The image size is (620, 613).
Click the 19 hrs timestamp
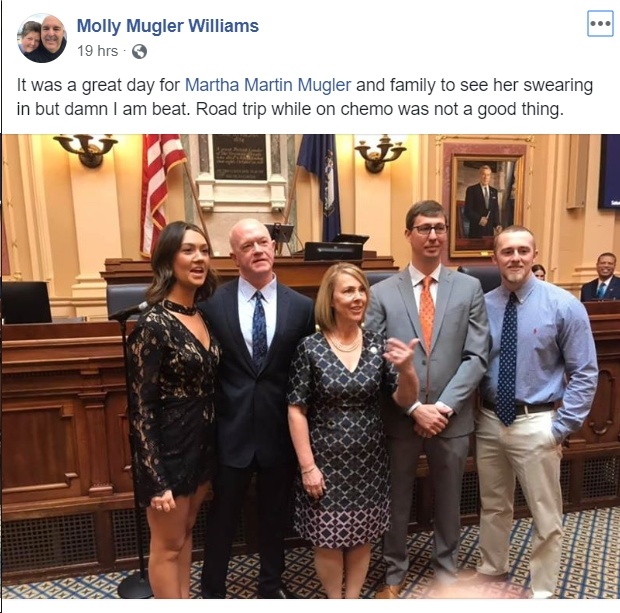(x=98, y=51)
